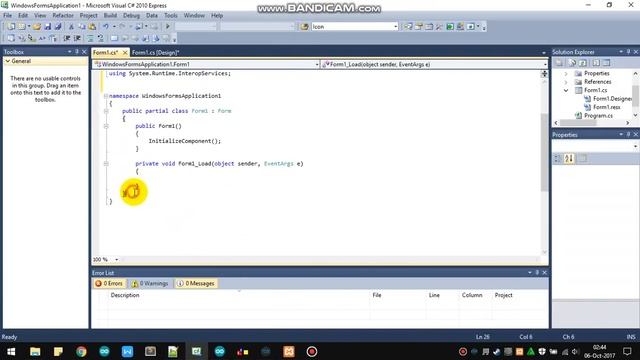Pin the Toolbox panel auto-hide toggle
This screenshot has width=640, height=360.
pyautogui.click(x=76, y=52)
